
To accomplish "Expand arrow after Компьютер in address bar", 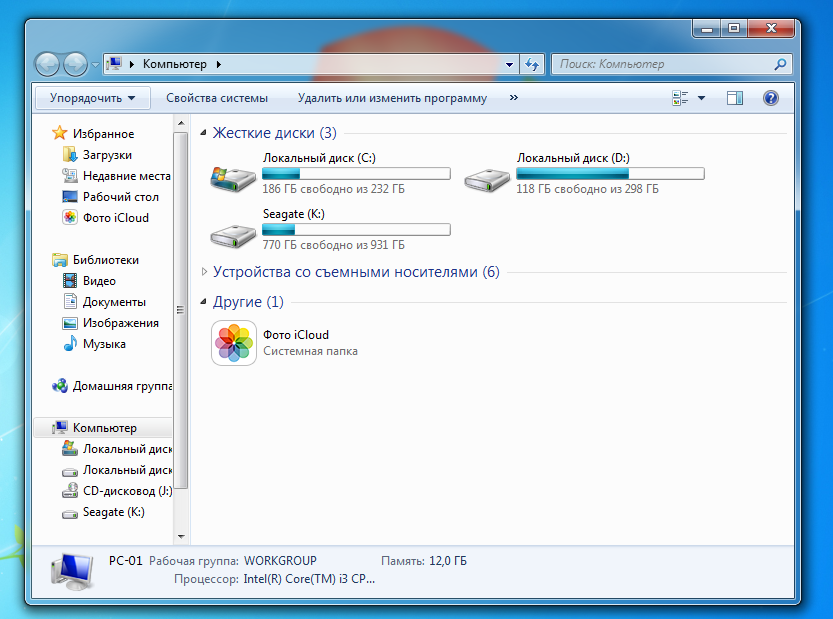I will tap(218, 64).
